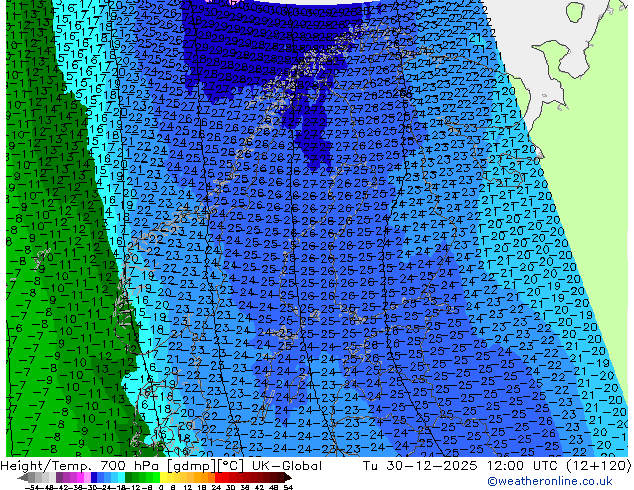The image size is (634, 490).
Task: Select the dark green legend swatch near -12
Action: (129, 477)
